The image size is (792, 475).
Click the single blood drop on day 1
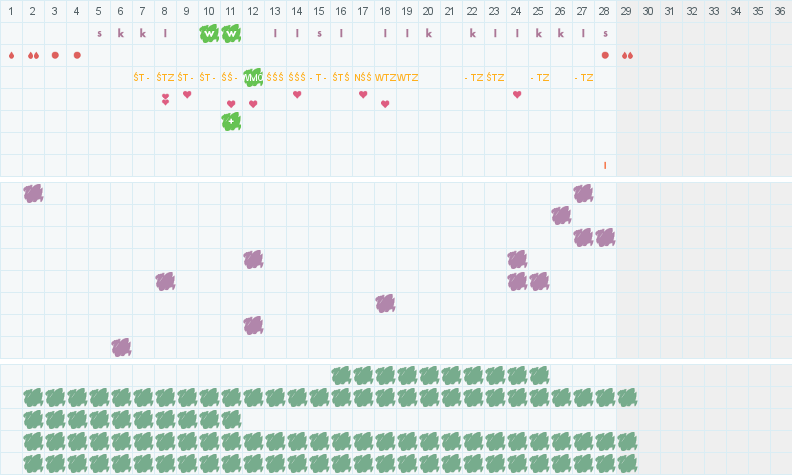(x=11, y=55)
